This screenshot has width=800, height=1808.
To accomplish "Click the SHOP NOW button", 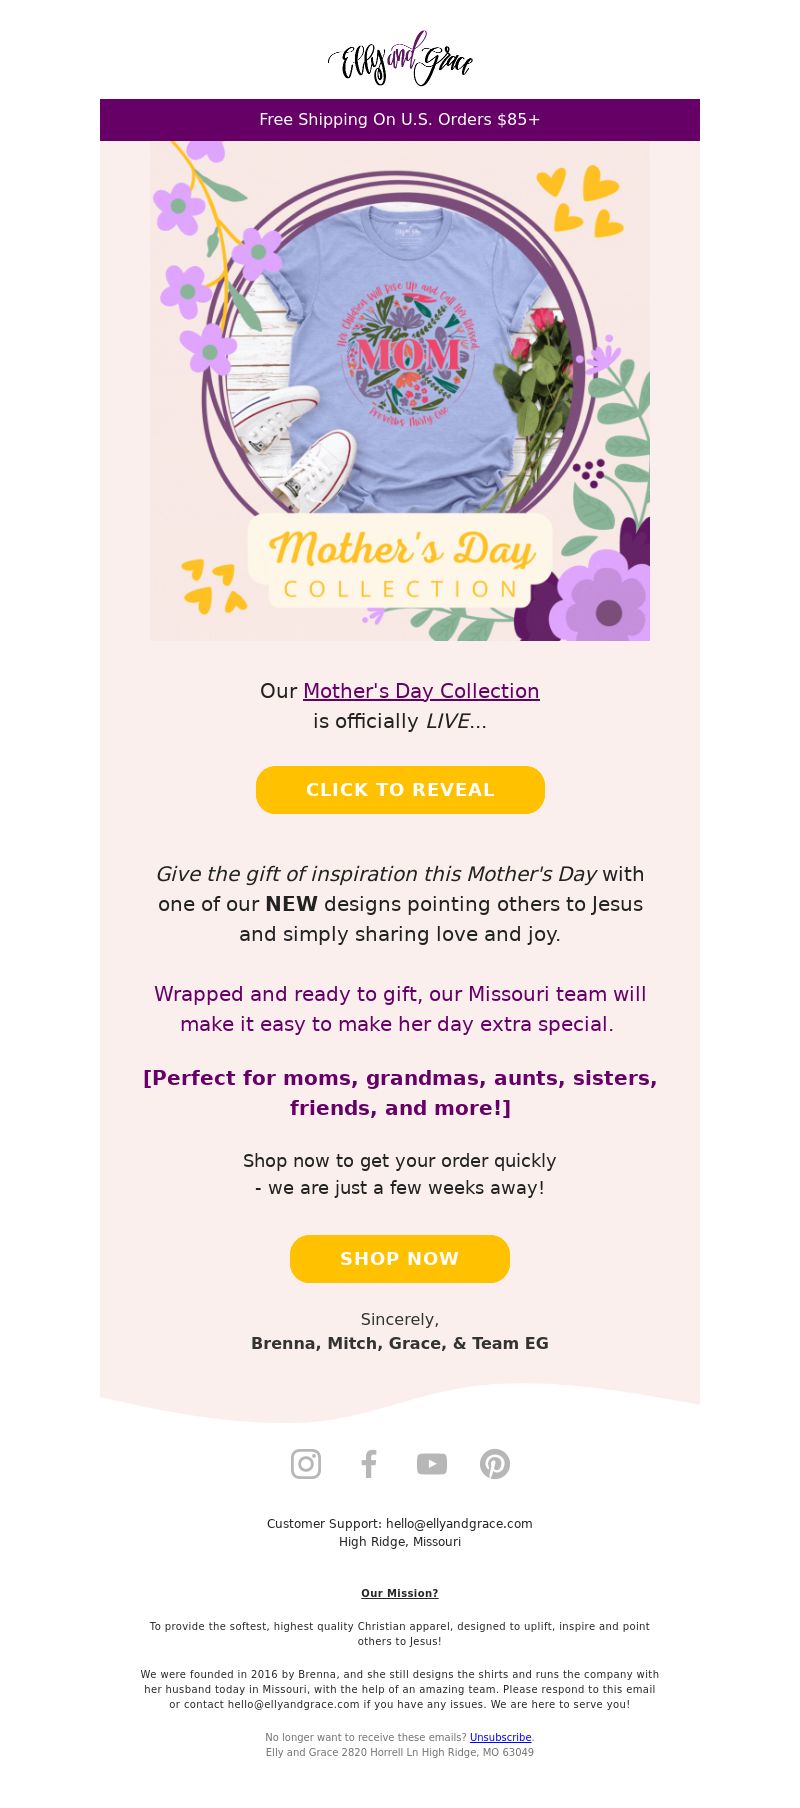I will point(400,1259).
